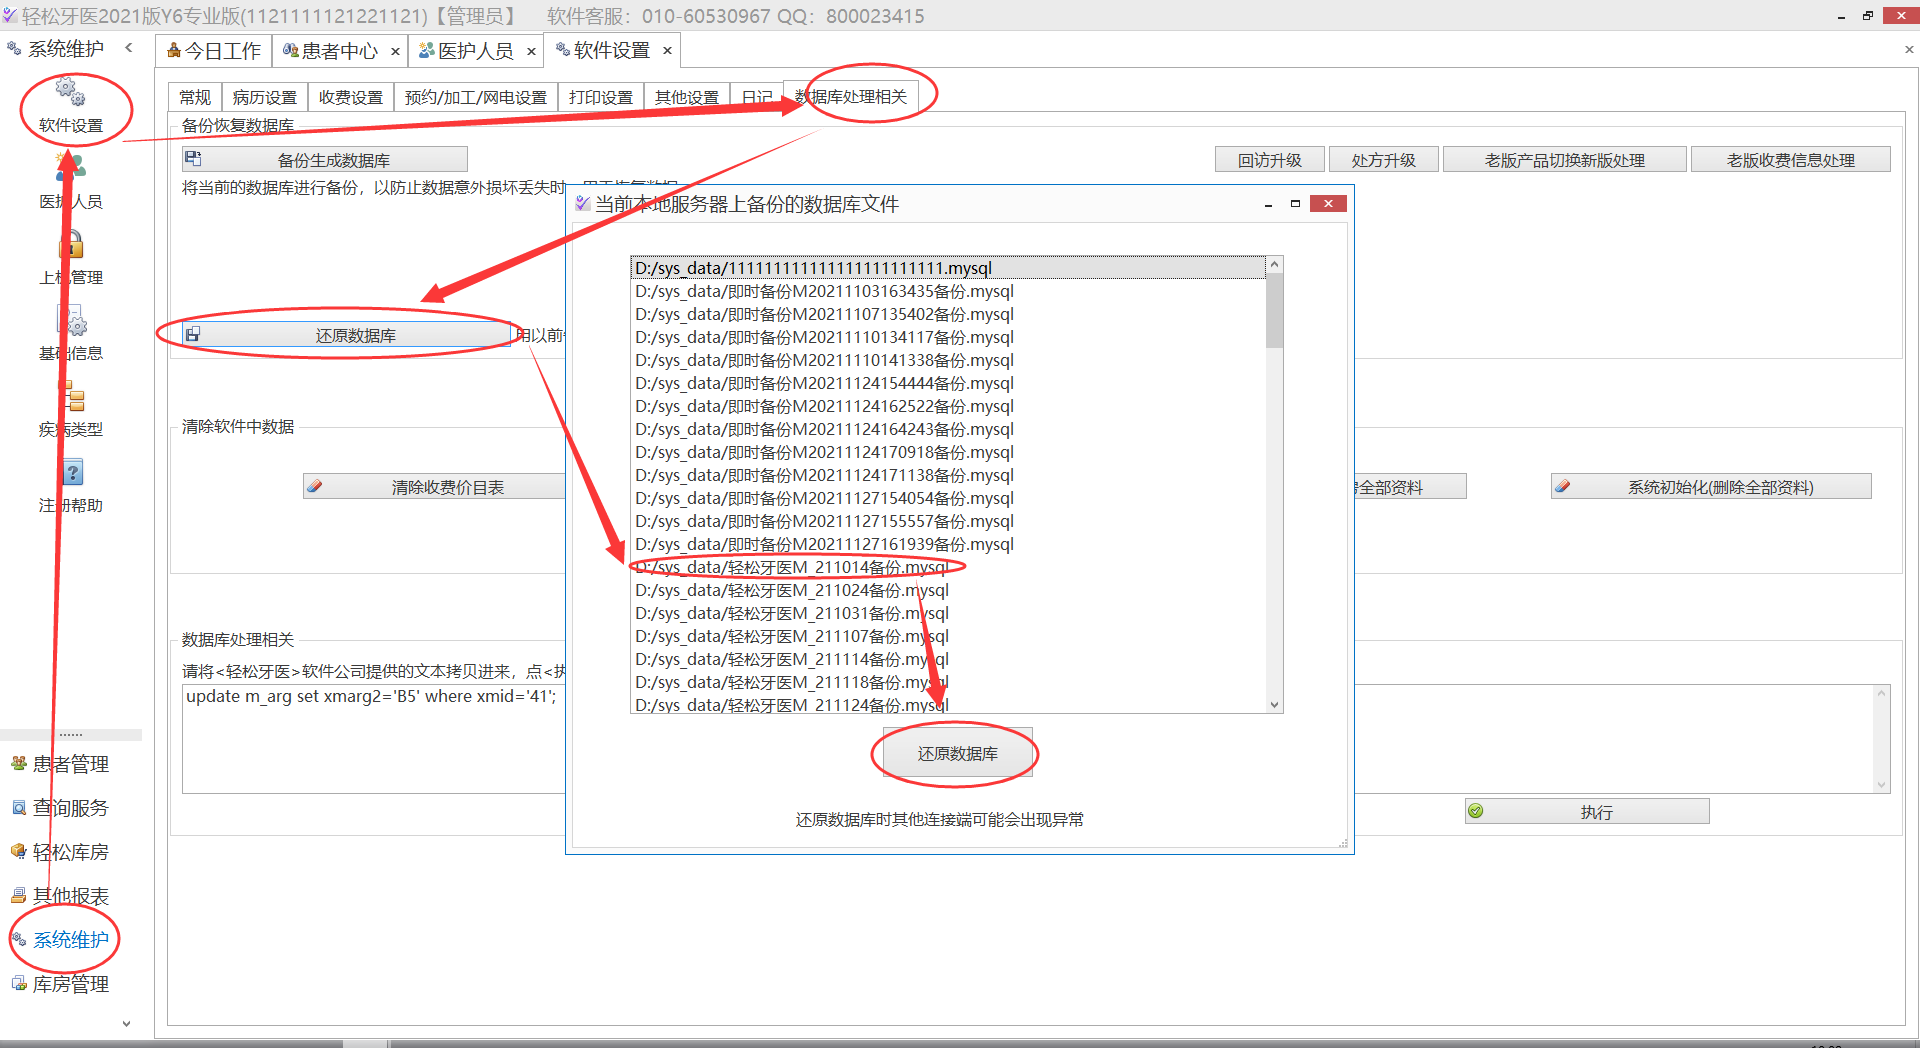Select 即时备份M20211124170918备份.mysql entry

tap(948, 452)
